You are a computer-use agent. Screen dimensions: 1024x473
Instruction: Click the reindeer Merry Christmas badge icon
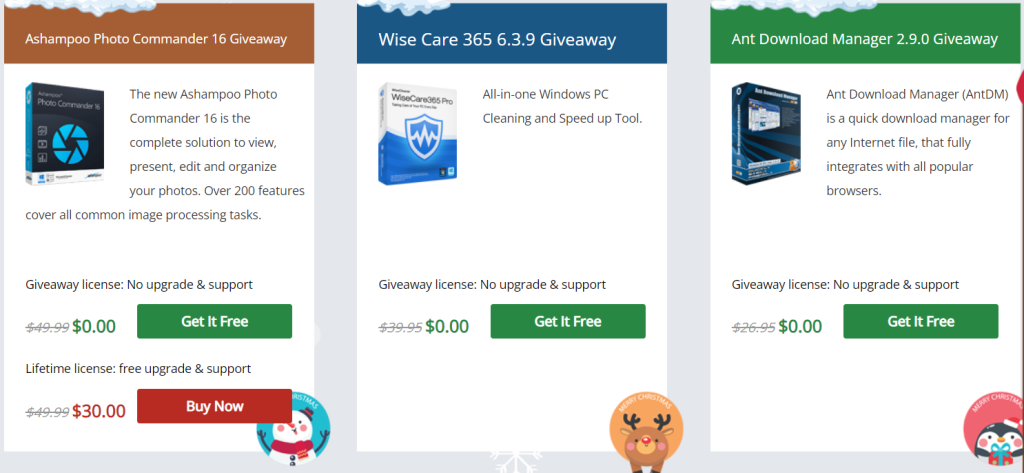pyautogui.click(x=647, y=431)
